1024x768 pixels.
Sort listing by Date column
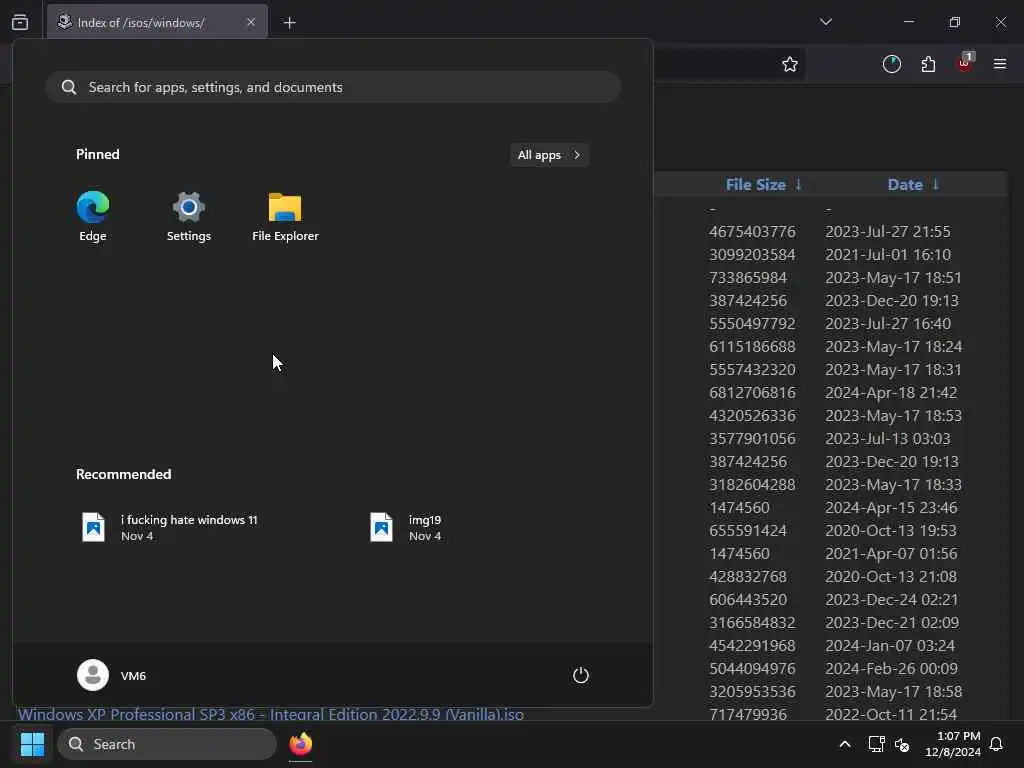pyautogui.click(x=913, y=185)
